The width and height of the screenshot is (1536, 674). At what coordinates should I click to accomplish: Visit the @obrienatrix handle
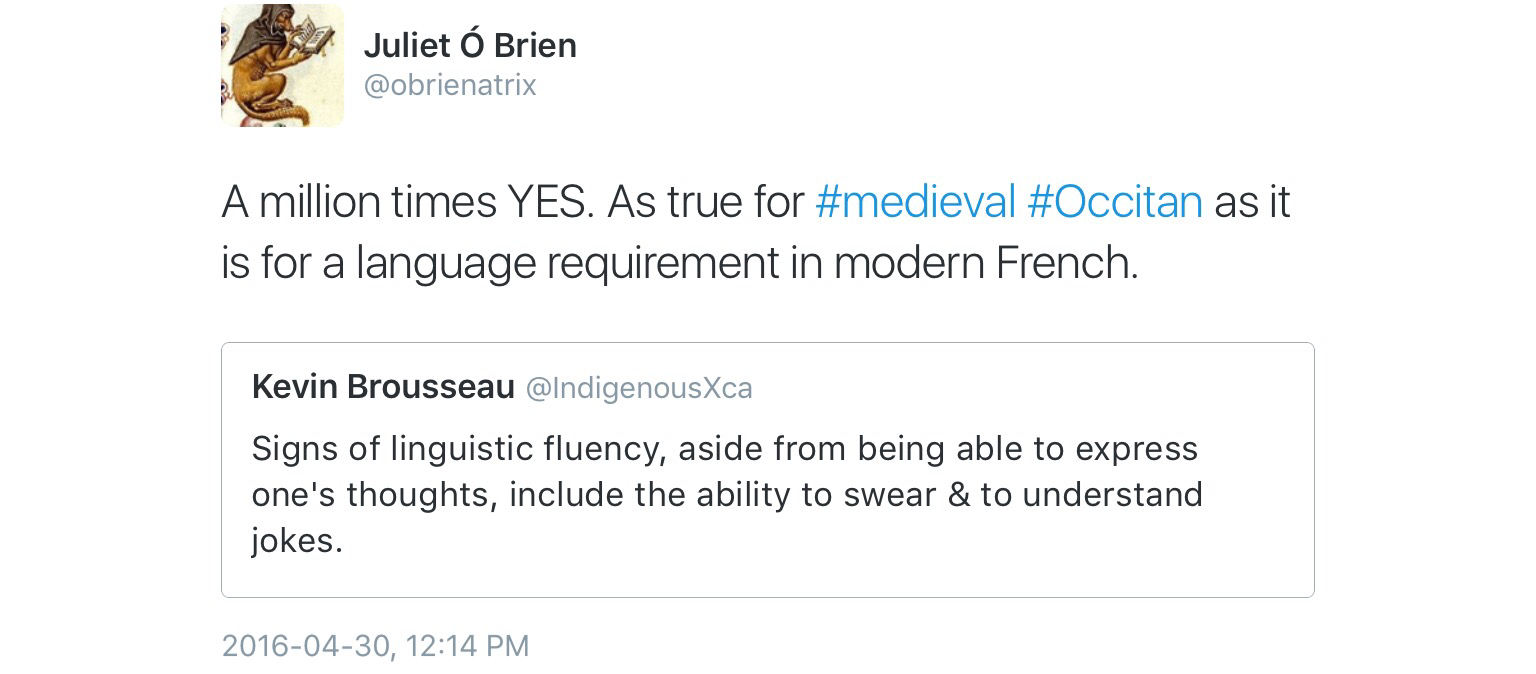pos(449,86)
